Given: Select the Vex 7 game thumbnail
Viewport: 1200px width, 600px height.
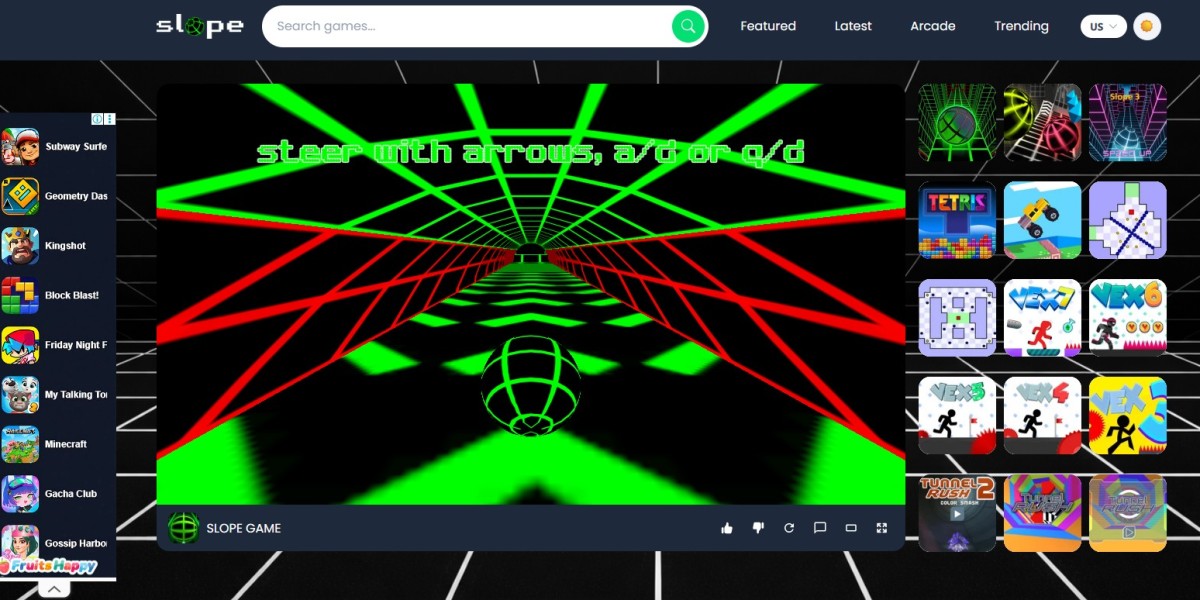Looking at the screenshot, I should pos(1042,318).
